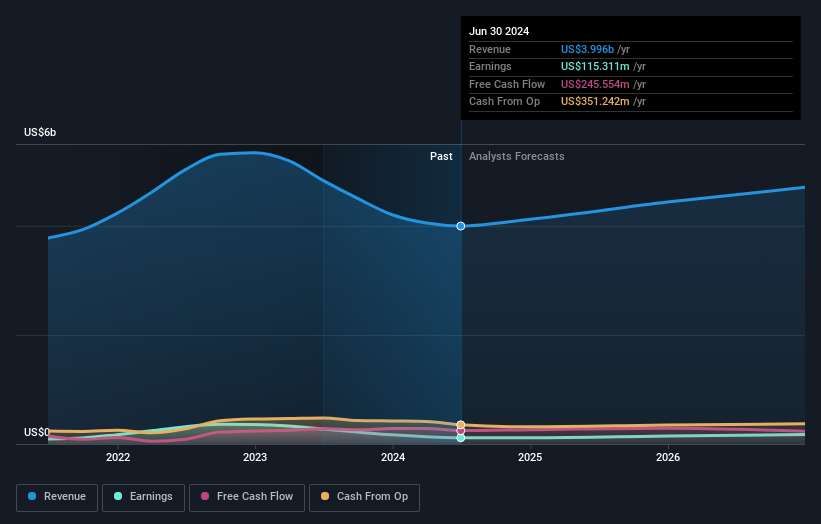Click the orange Cash From Op legend dot

tap(325, 496)
